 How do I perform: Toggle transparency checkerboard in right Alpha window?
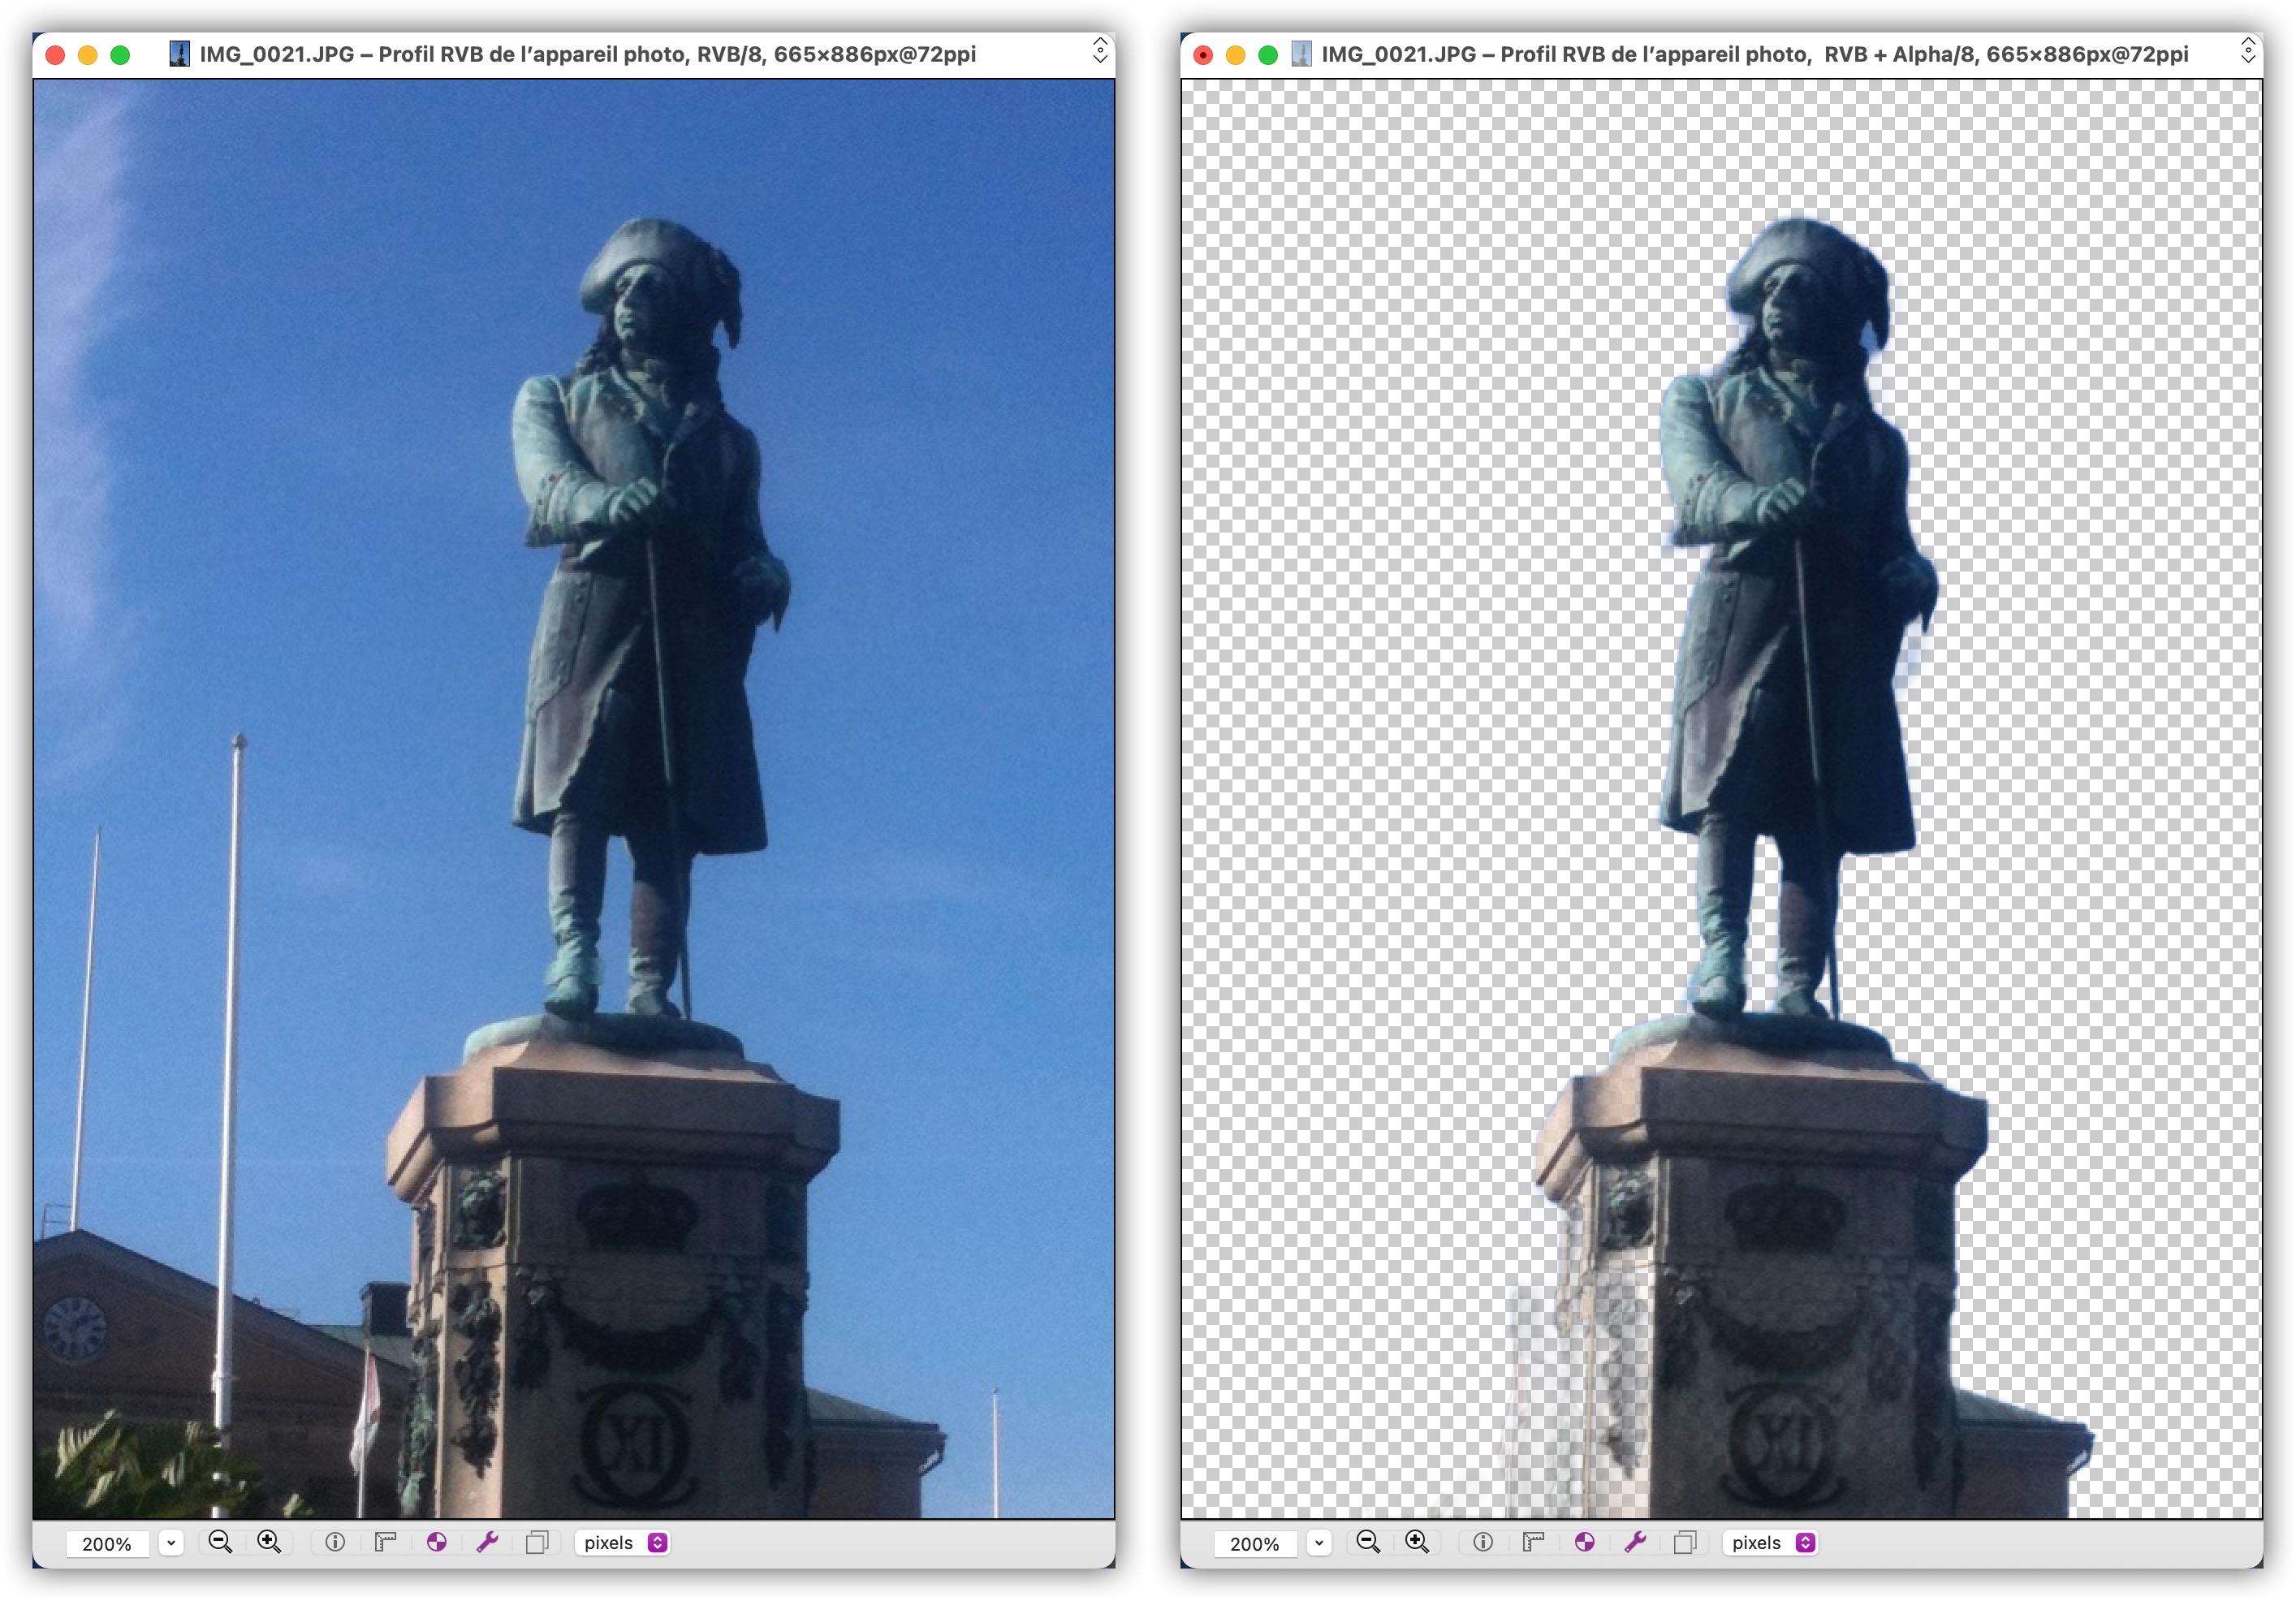1584,1542
